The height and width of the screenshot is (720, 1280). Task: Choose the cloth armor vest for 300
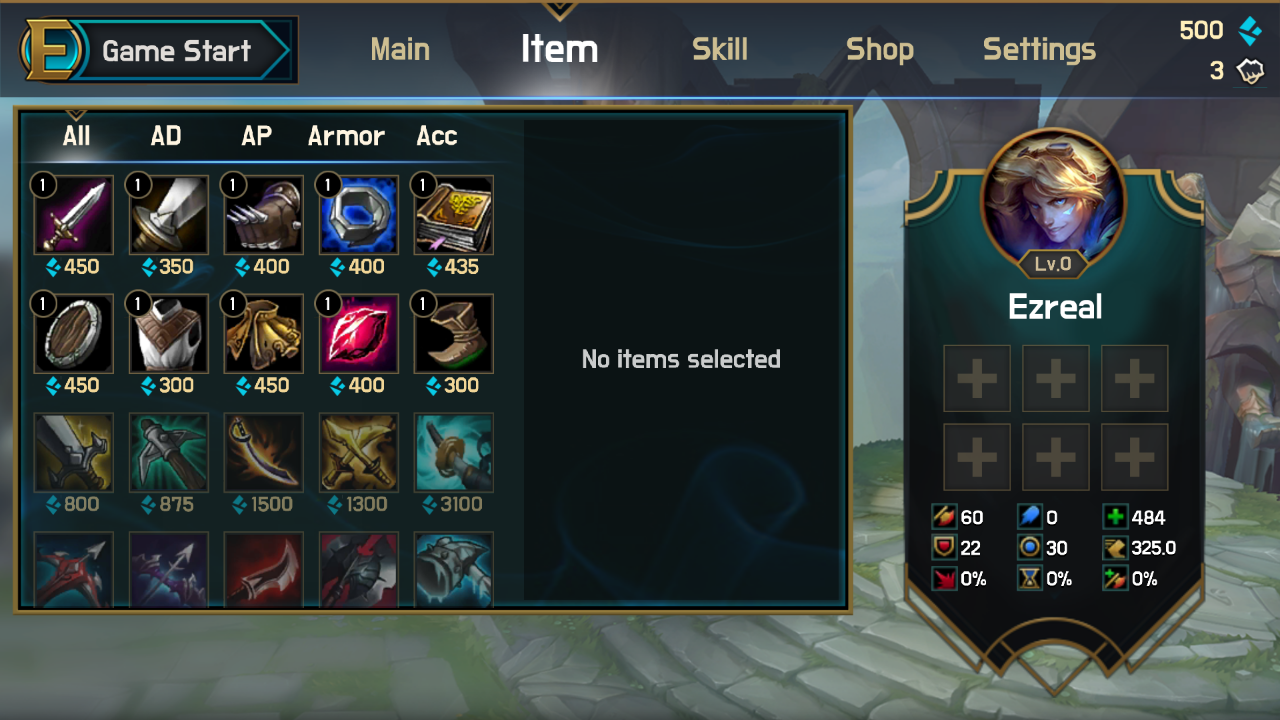169,333
